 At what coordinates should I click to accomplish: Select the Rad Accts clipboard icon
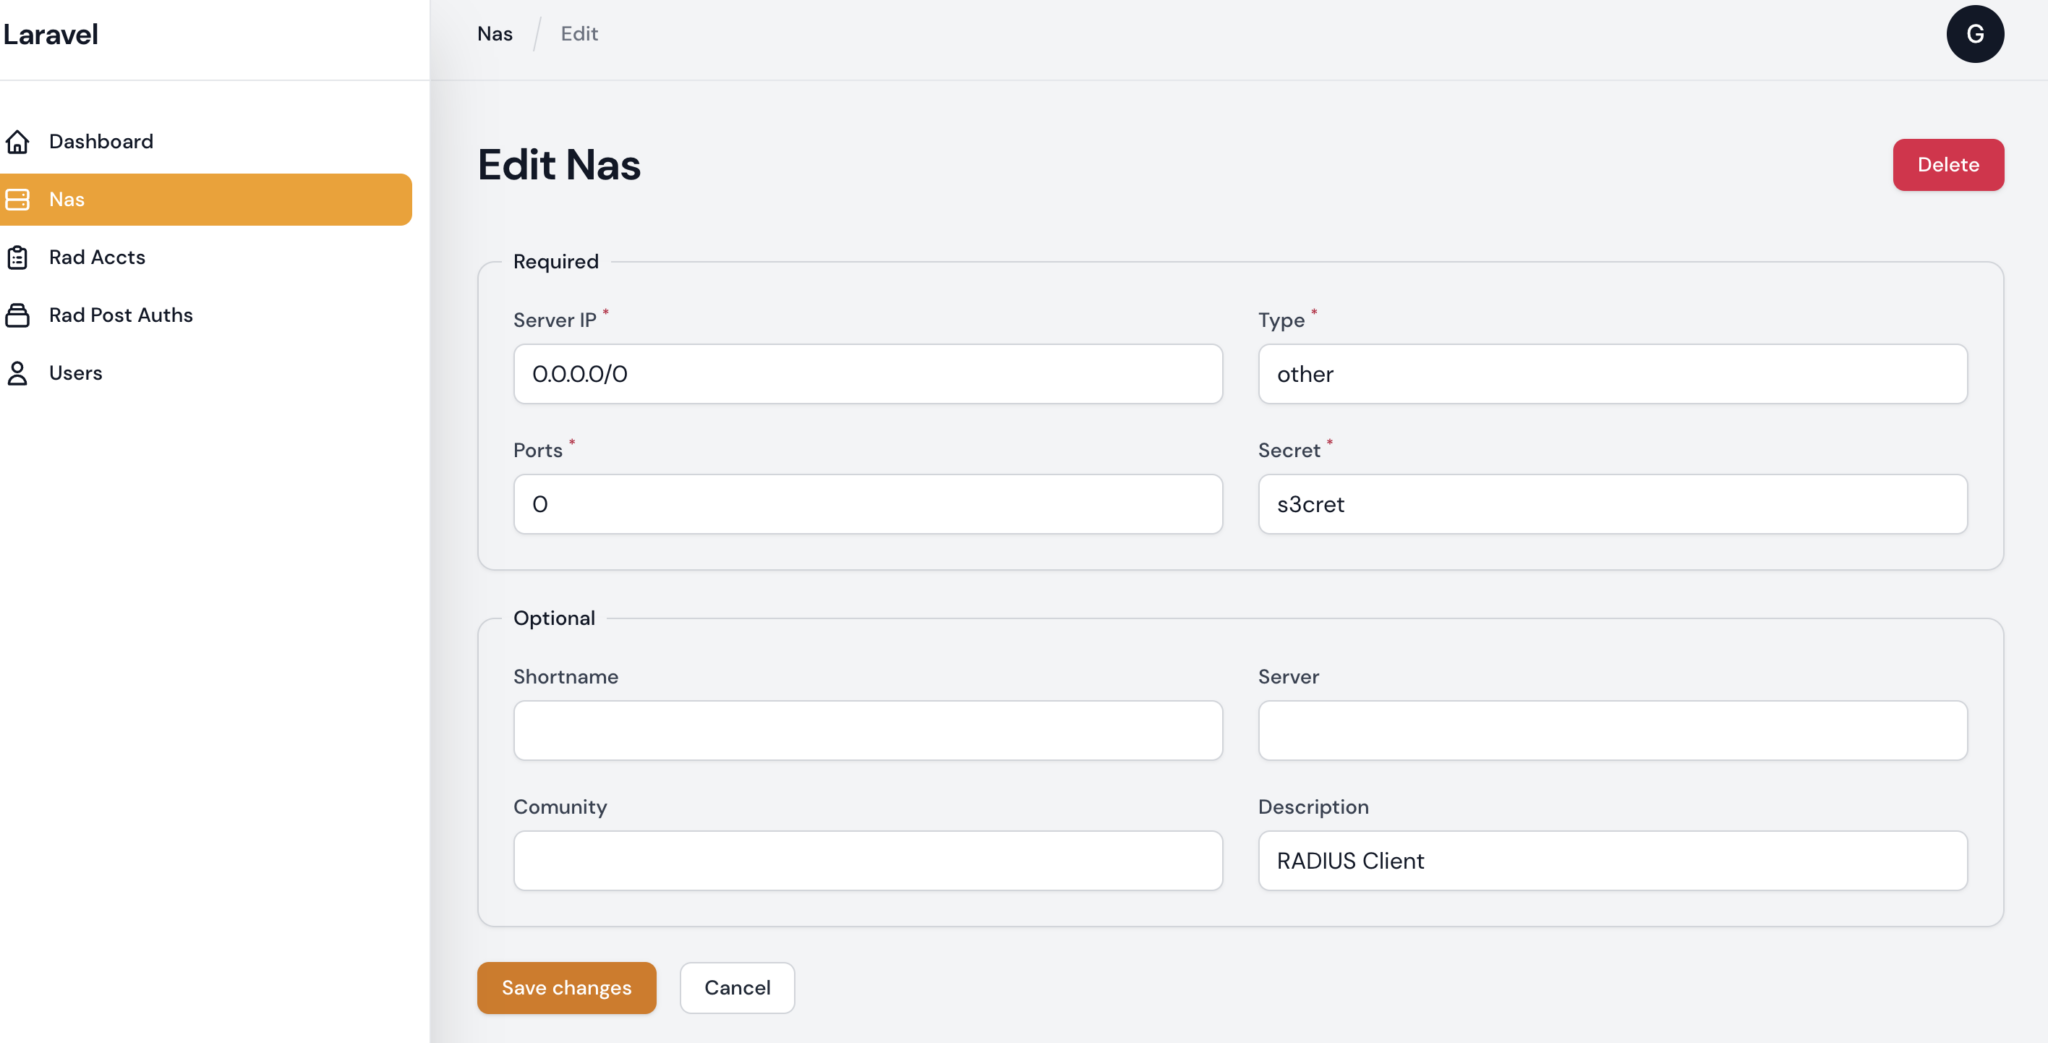click(18, 257)
